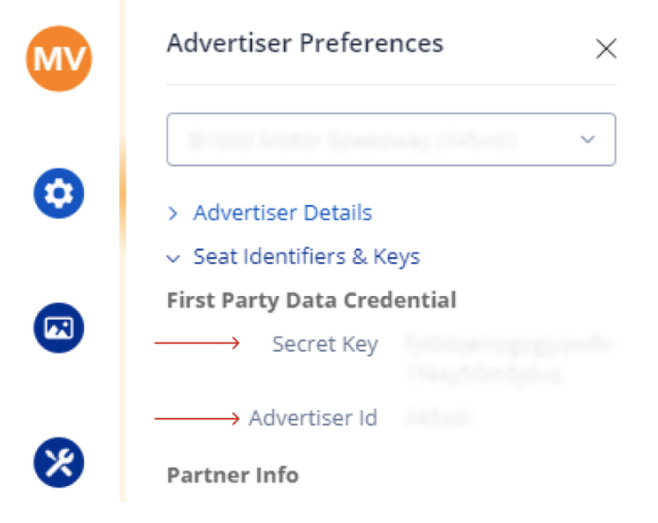Open the Advertiser Details link text
The height and width of the screenshot is (523, 658).
click(282, 213)
